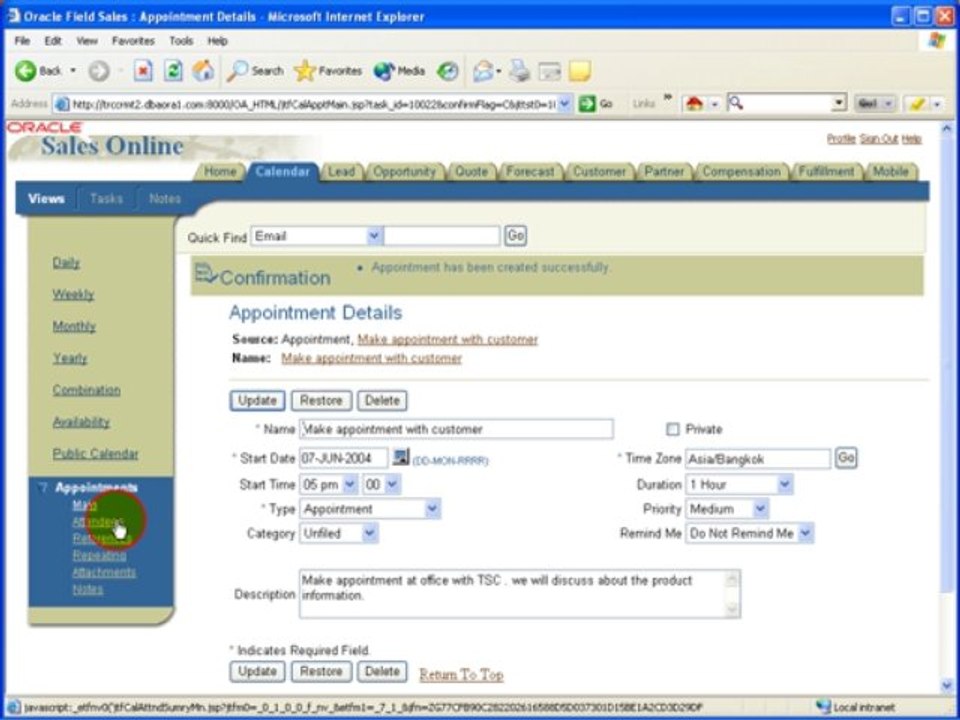Switch to the Opportunity tab
The height and width of the screenshot is (720, 960).
(x=405, y=172)
